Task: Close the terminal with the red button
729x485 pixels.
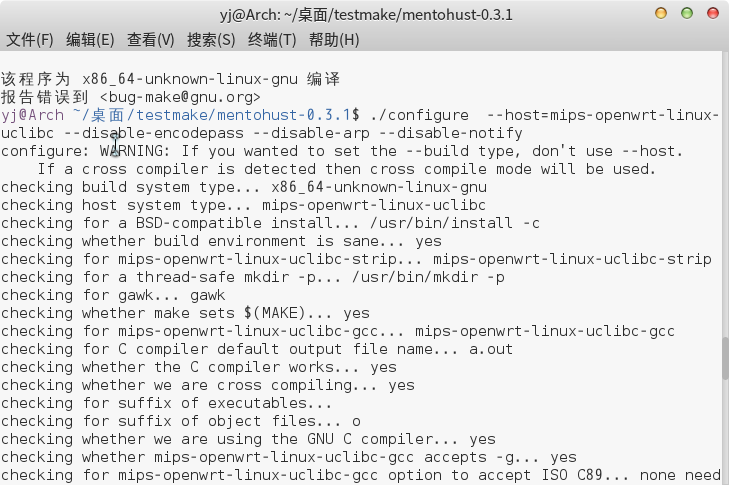Action: point(713,13)
